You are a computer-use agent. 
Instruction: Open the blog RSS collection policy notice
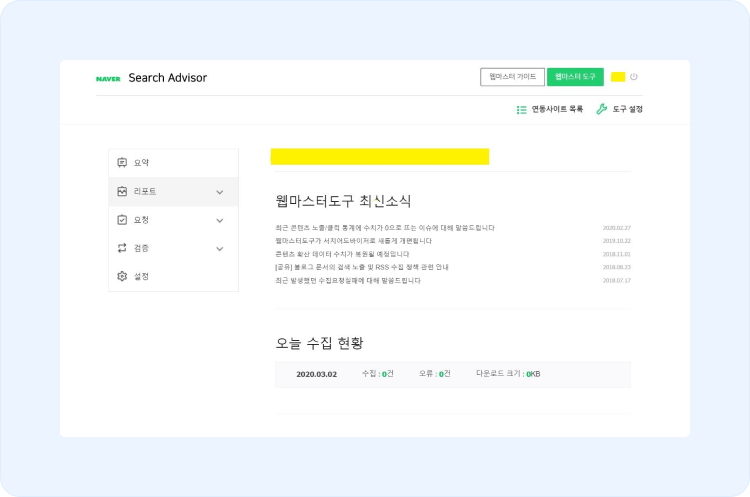(362, 267)
